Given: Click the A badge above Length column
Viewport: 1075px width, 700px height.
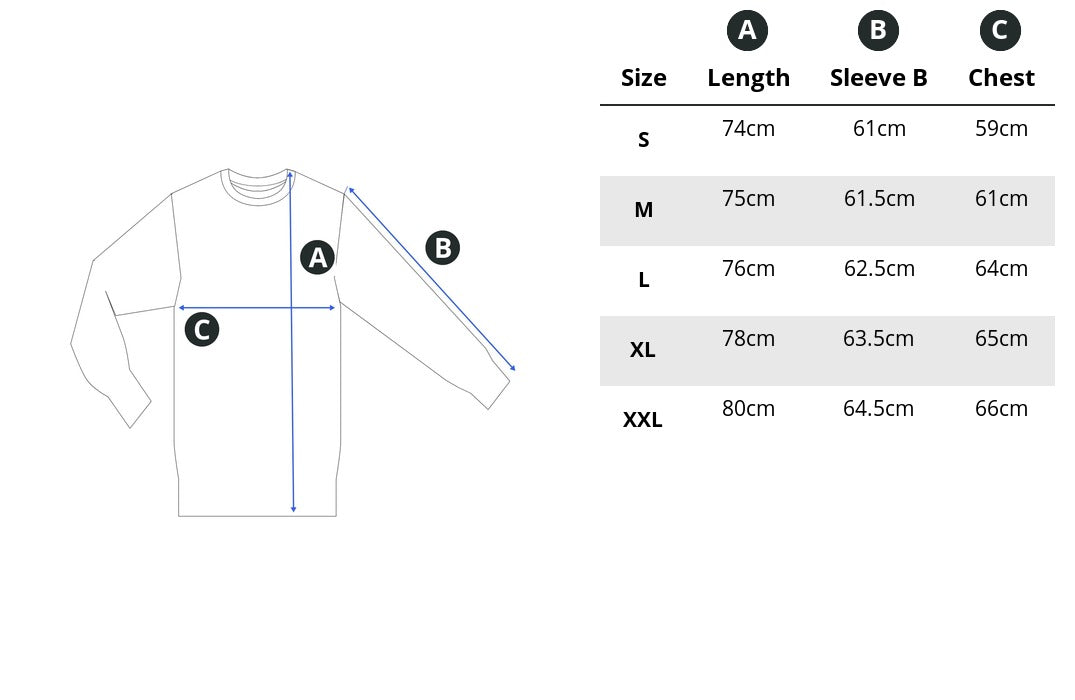Looking at the screenshot, I should [747, 31].
